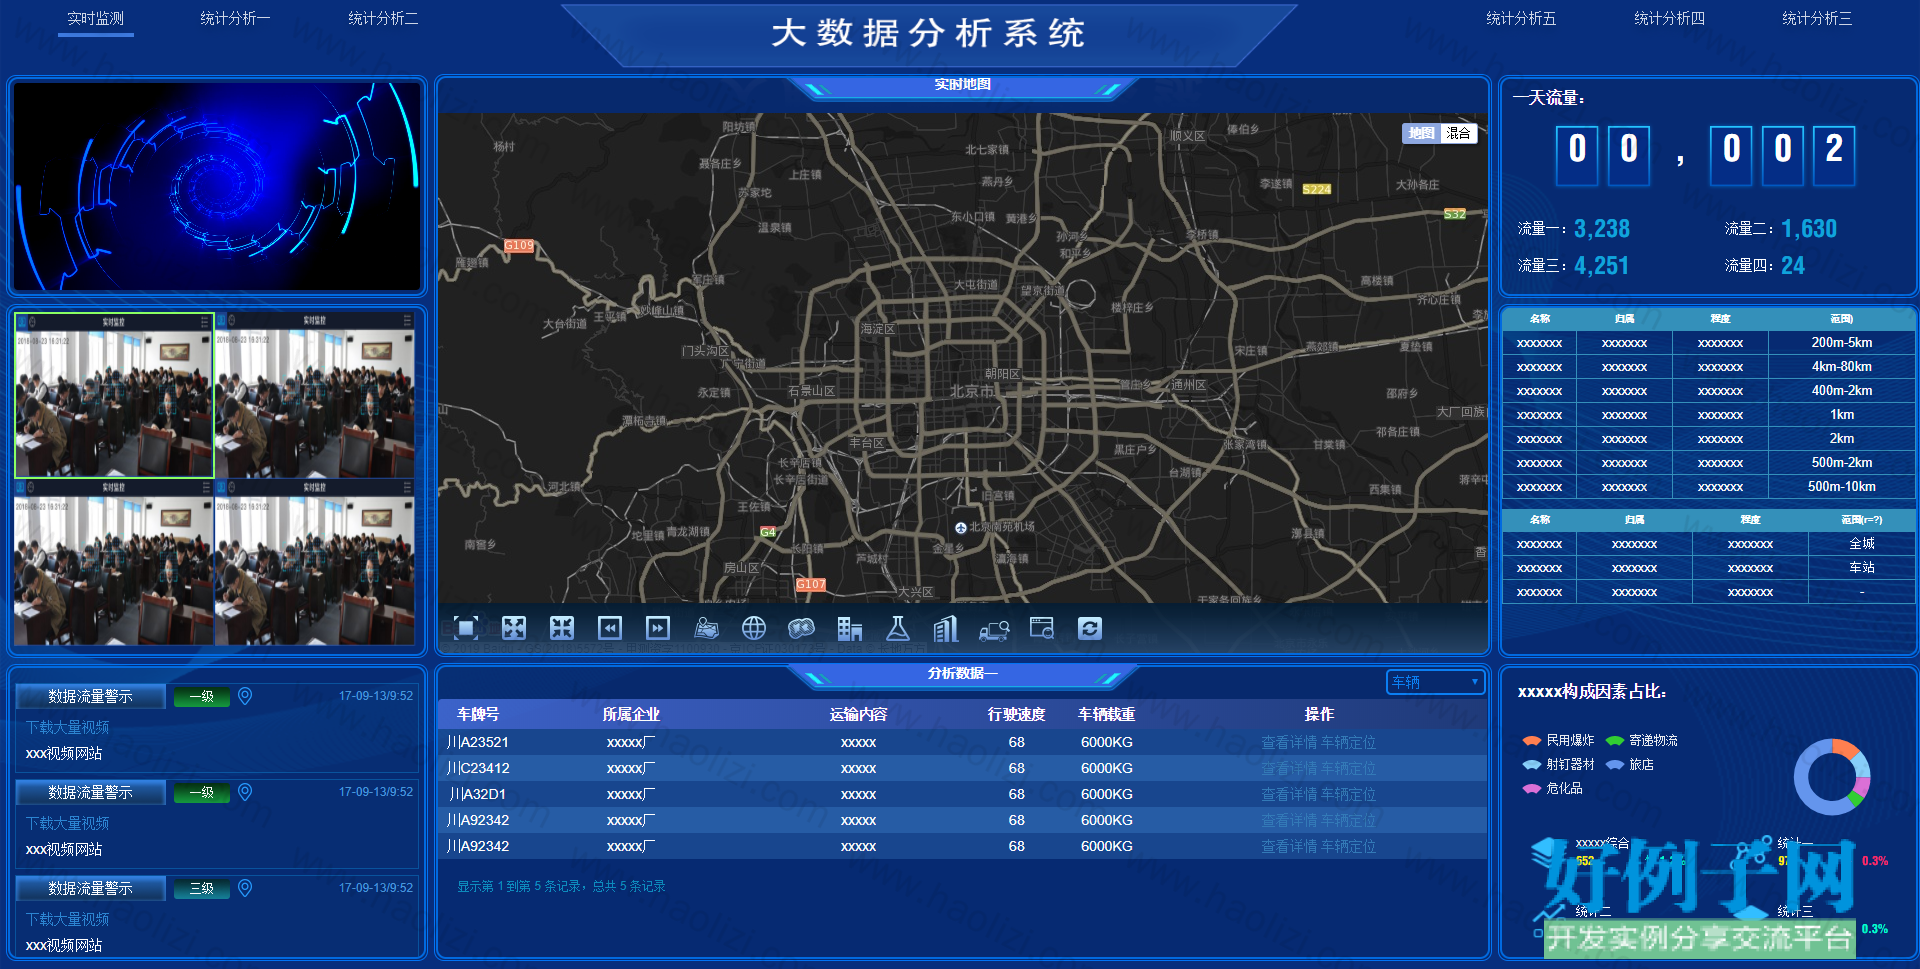Image resolution: width=1920 pixels, height=969 pixels.
Task: Click the map location pin icon
Action: (706, 628)
